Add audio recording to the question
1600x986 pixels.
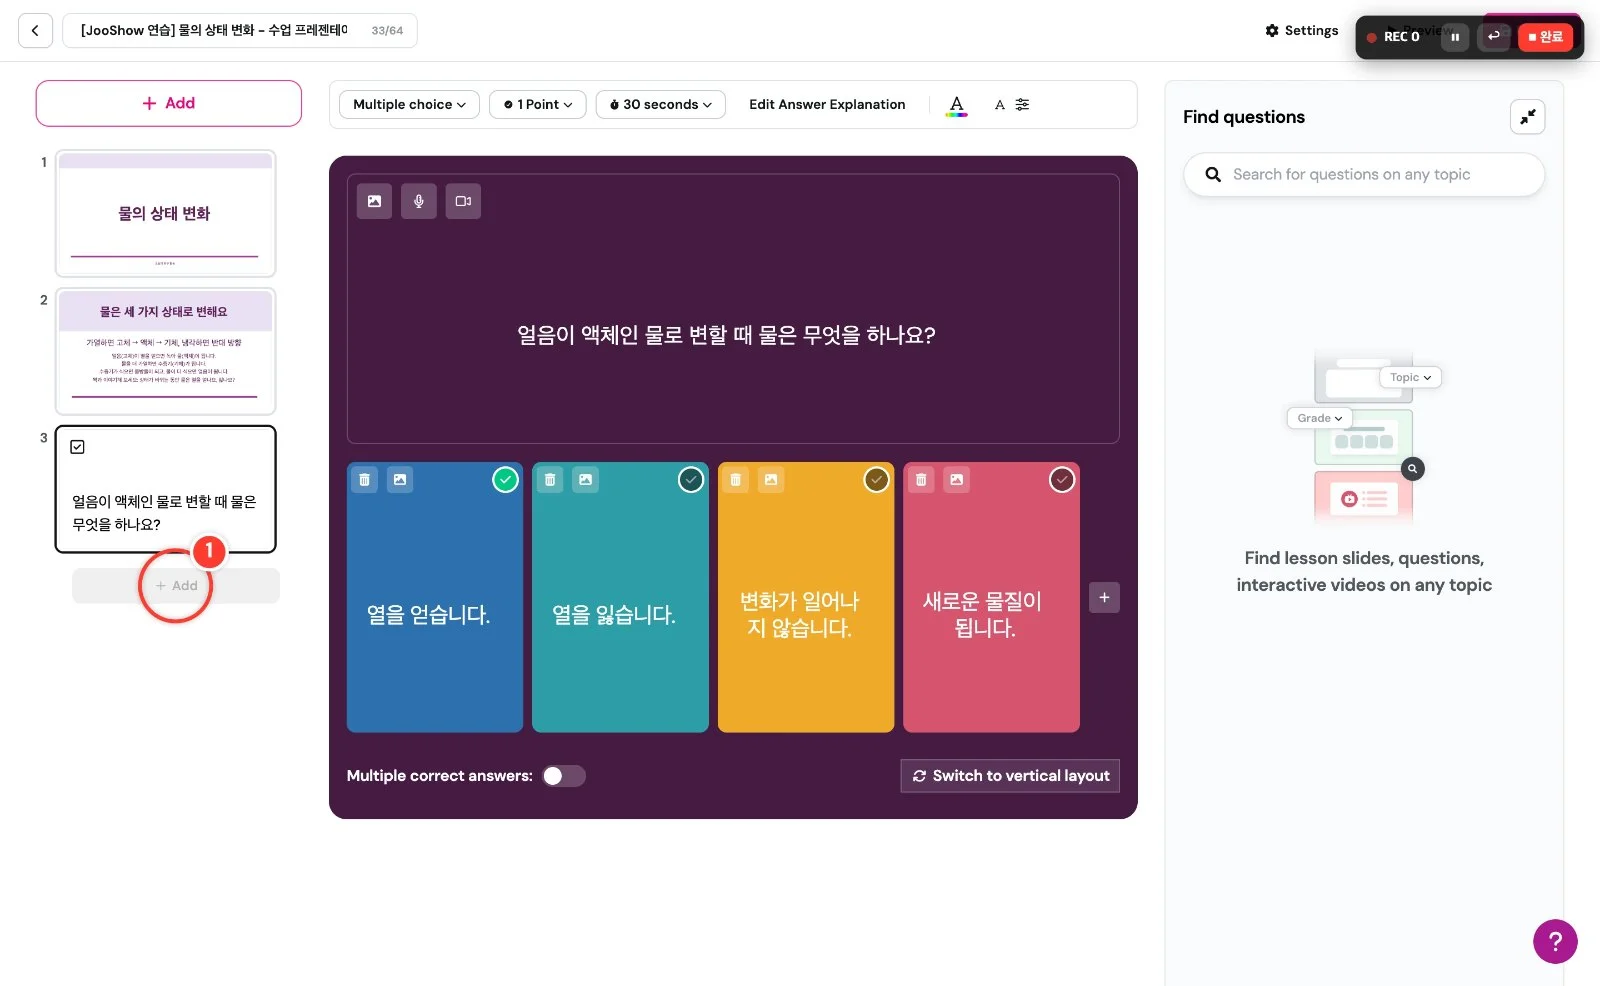click(419, 201)
